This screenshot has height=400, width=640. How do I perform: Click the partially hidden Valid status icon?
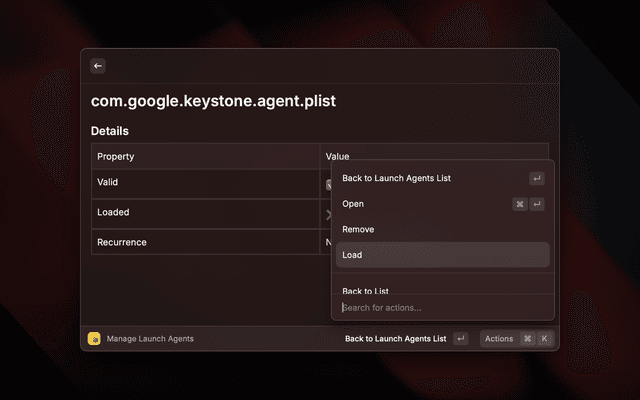click(x=328, y=184)
